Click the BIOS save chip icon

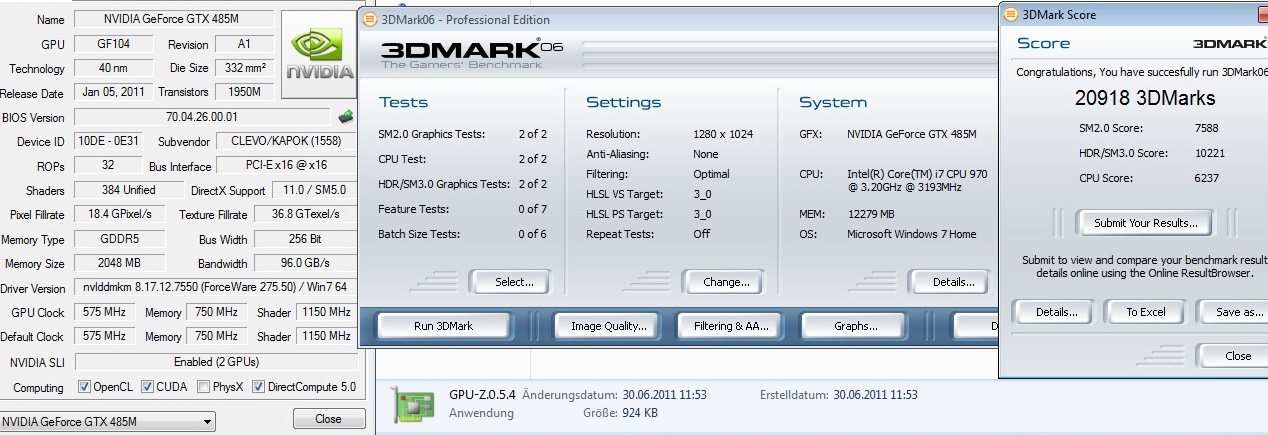(346, 117)
